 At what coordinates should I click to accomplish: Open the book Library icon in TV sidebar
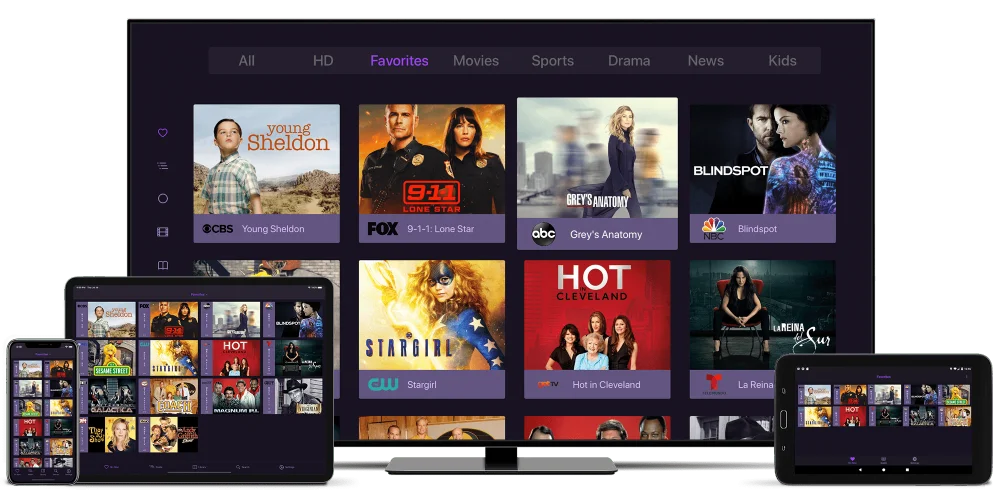(x=163, y=265)
